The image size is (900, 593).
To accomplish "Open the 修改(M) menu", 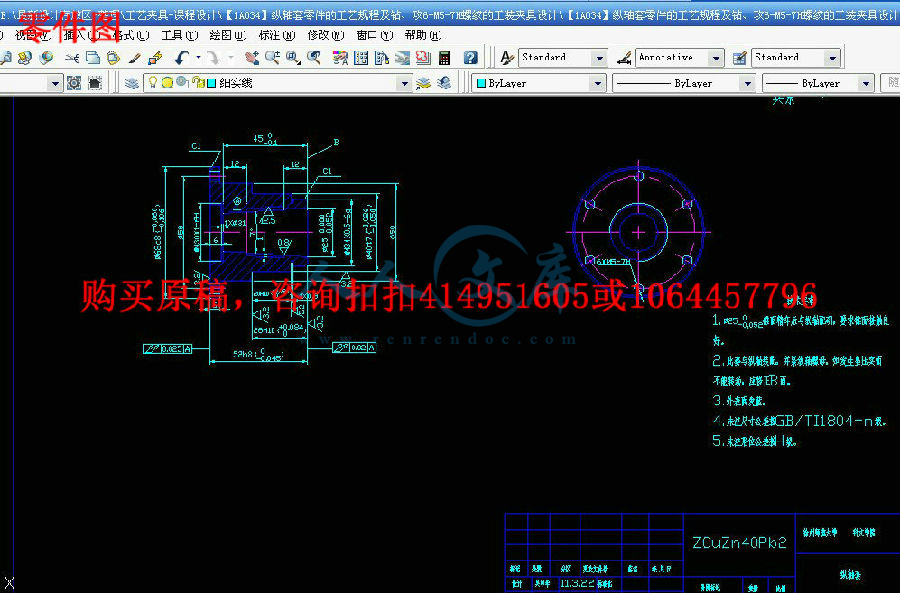I will [325, 36].
